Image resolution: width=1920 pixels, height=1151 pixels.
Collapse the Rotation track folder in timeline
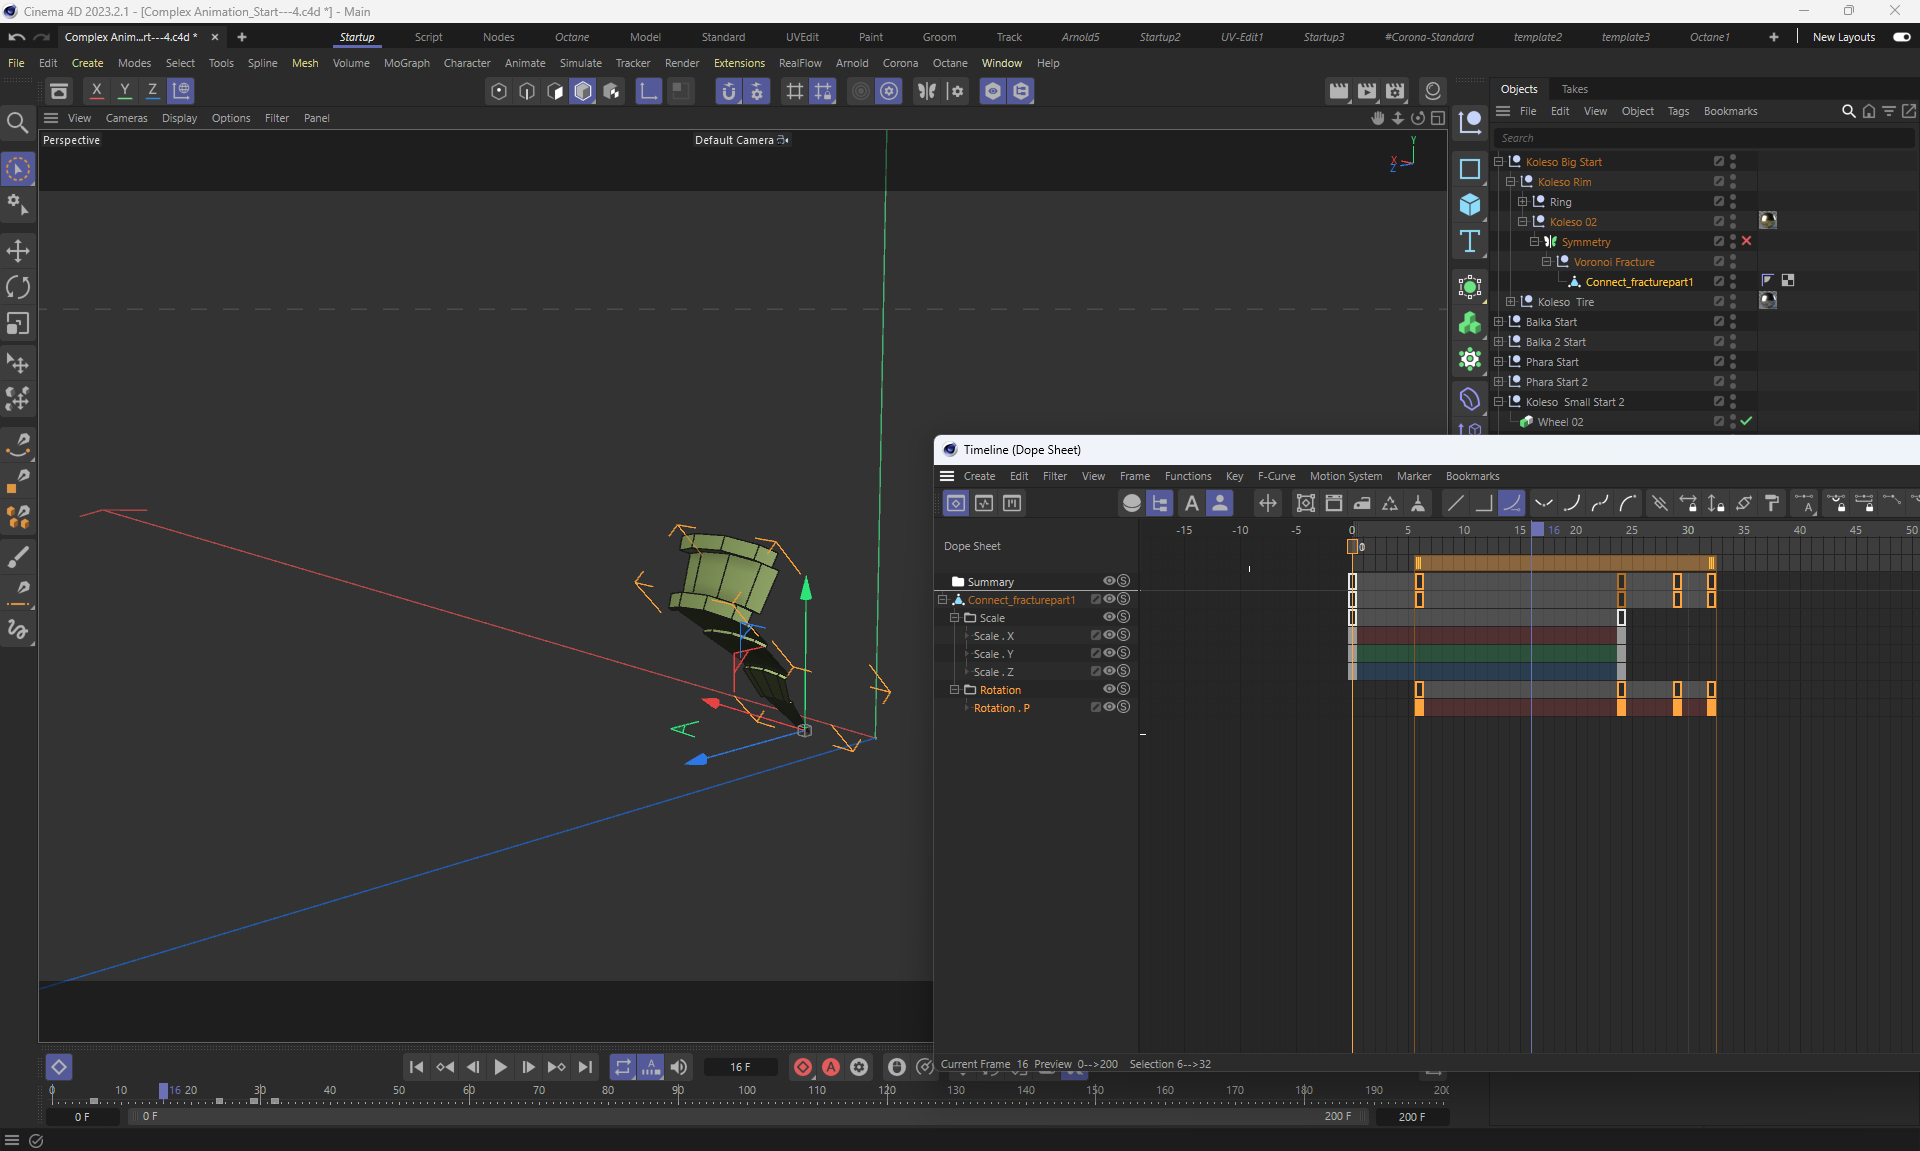coord(954,690)
